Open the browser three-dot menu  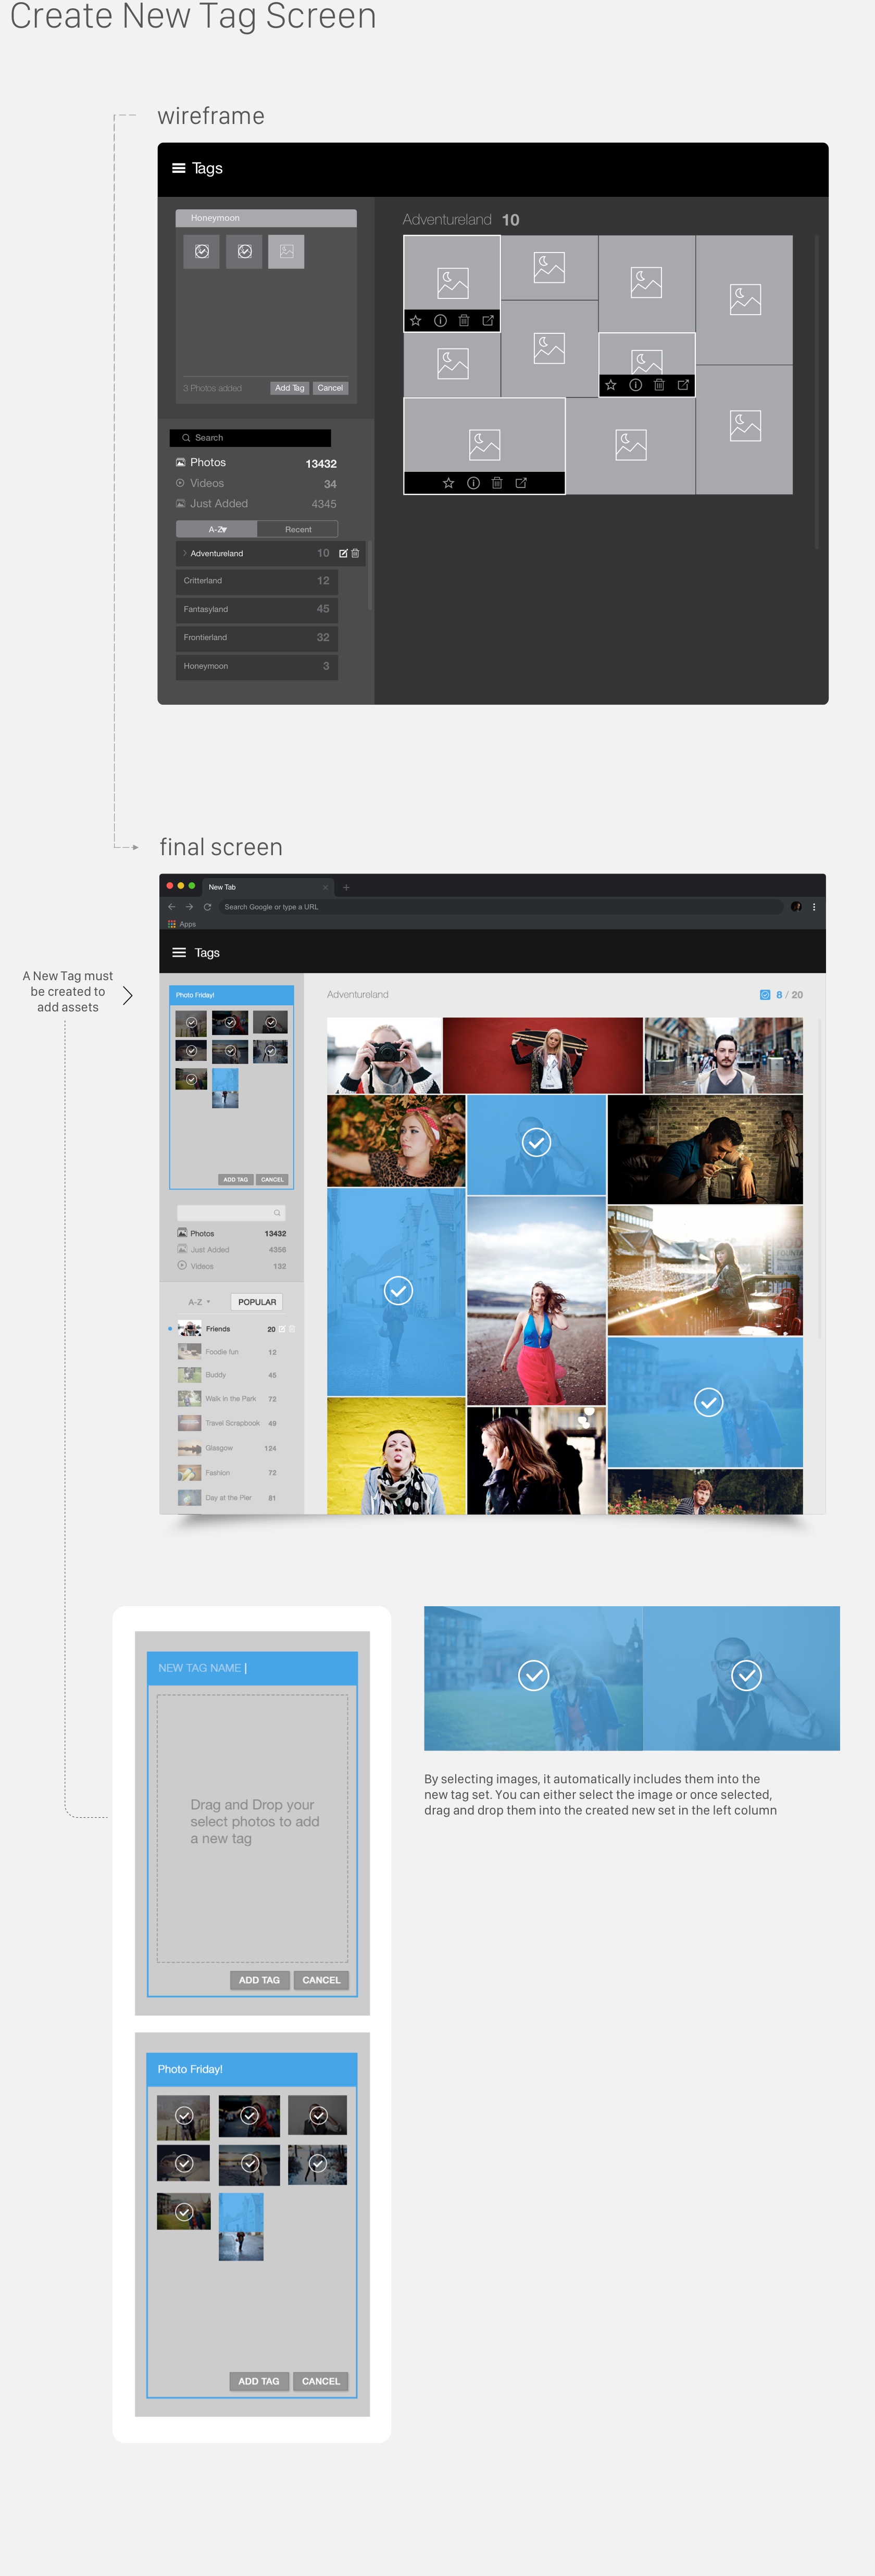pos(814,907)
